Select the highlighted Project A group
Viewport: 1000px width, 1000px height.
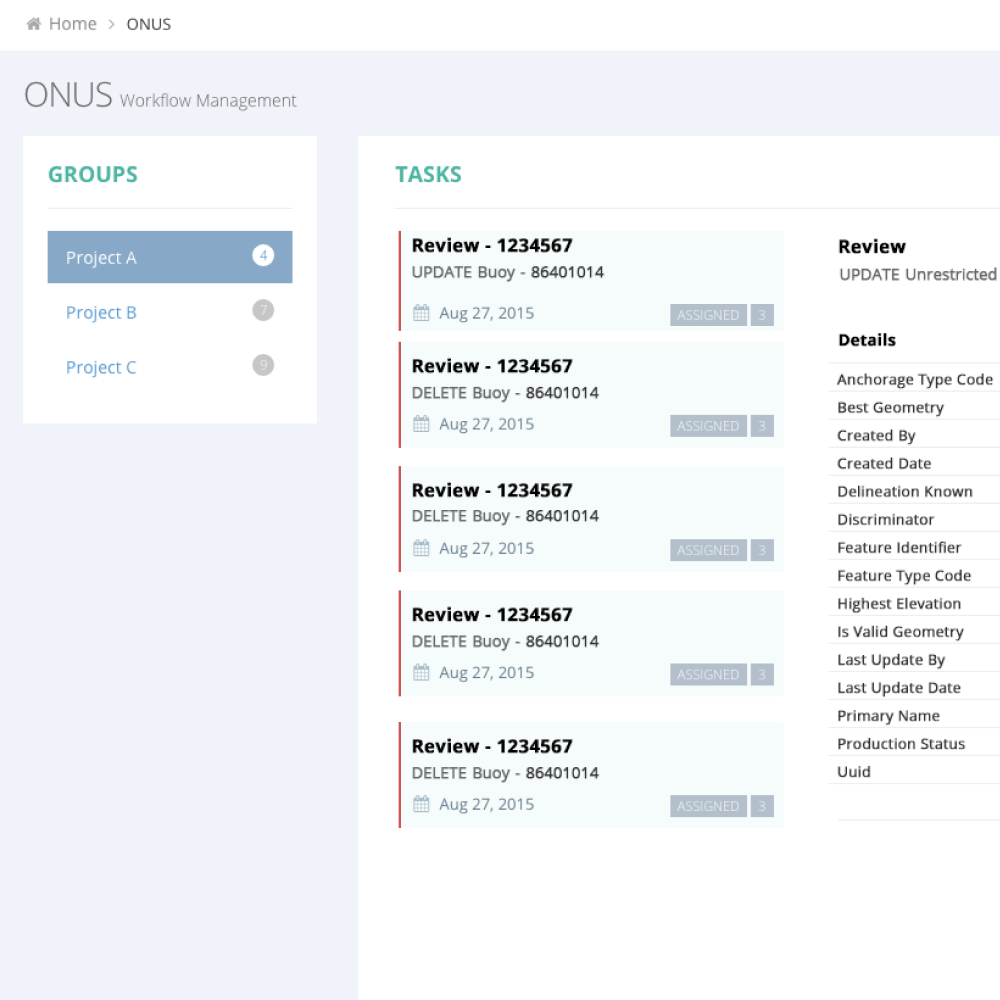[100, 257]
